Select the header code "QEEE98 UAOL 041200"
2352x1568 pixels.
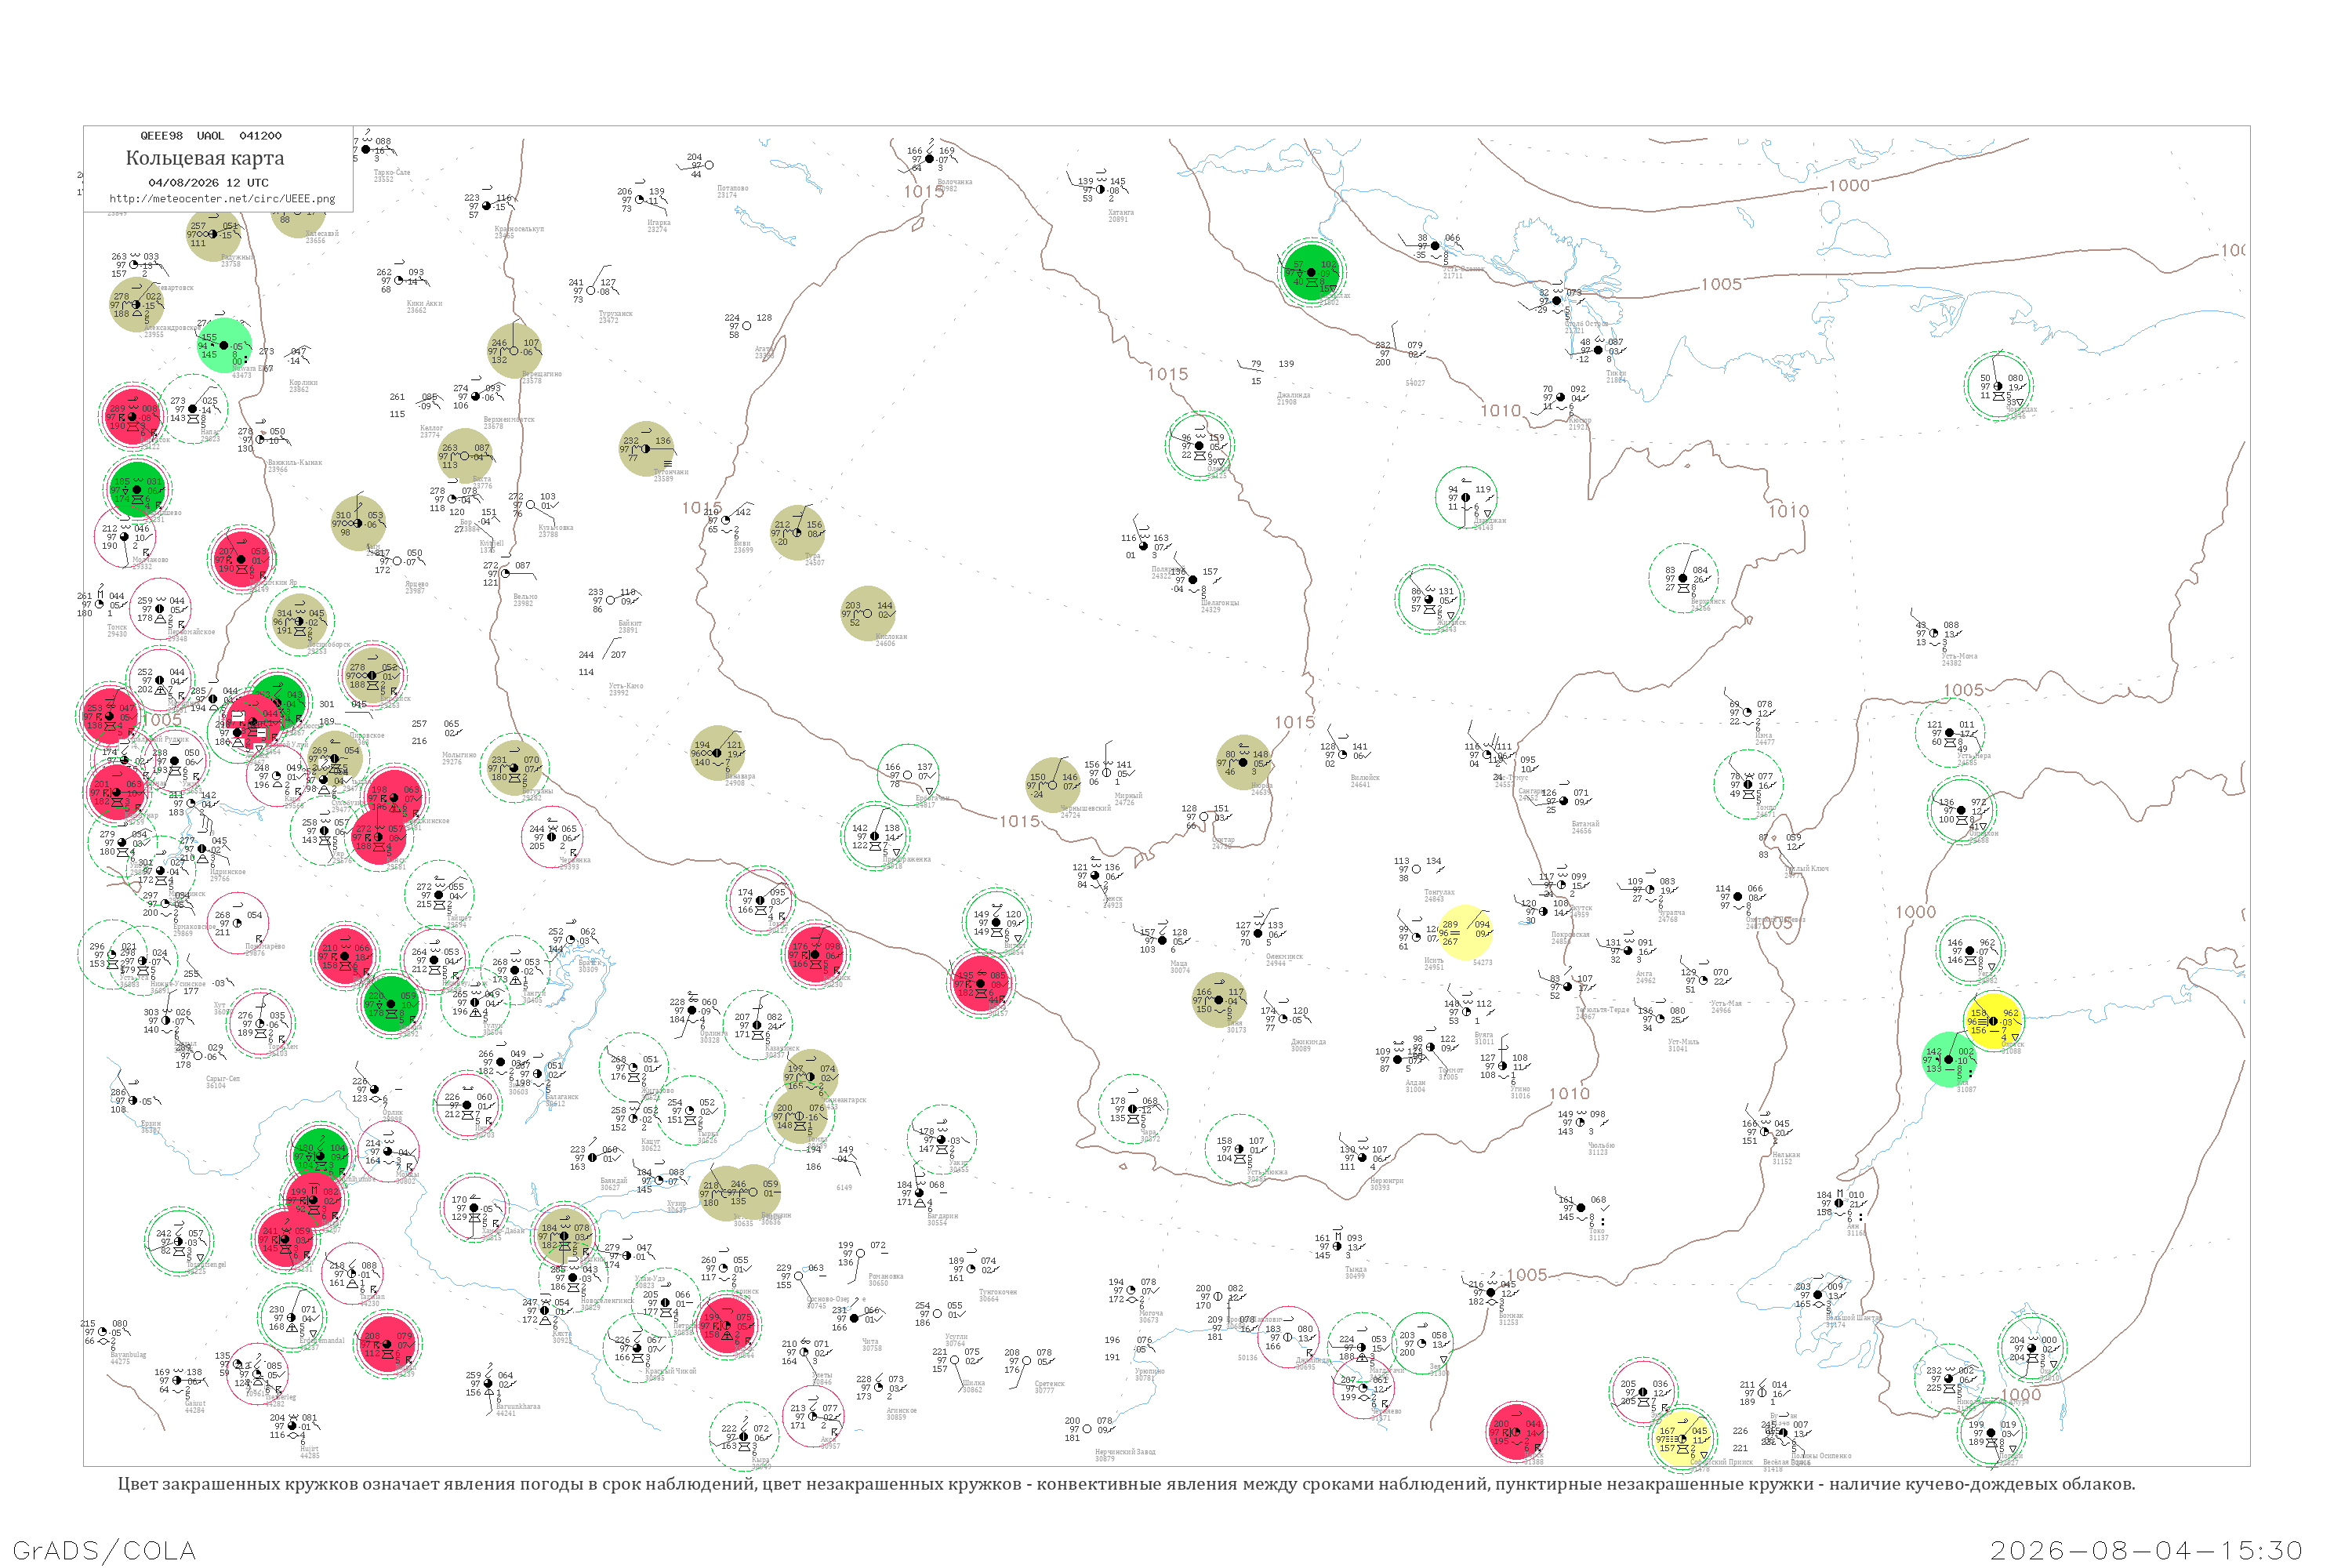click(x=210, y=136)
